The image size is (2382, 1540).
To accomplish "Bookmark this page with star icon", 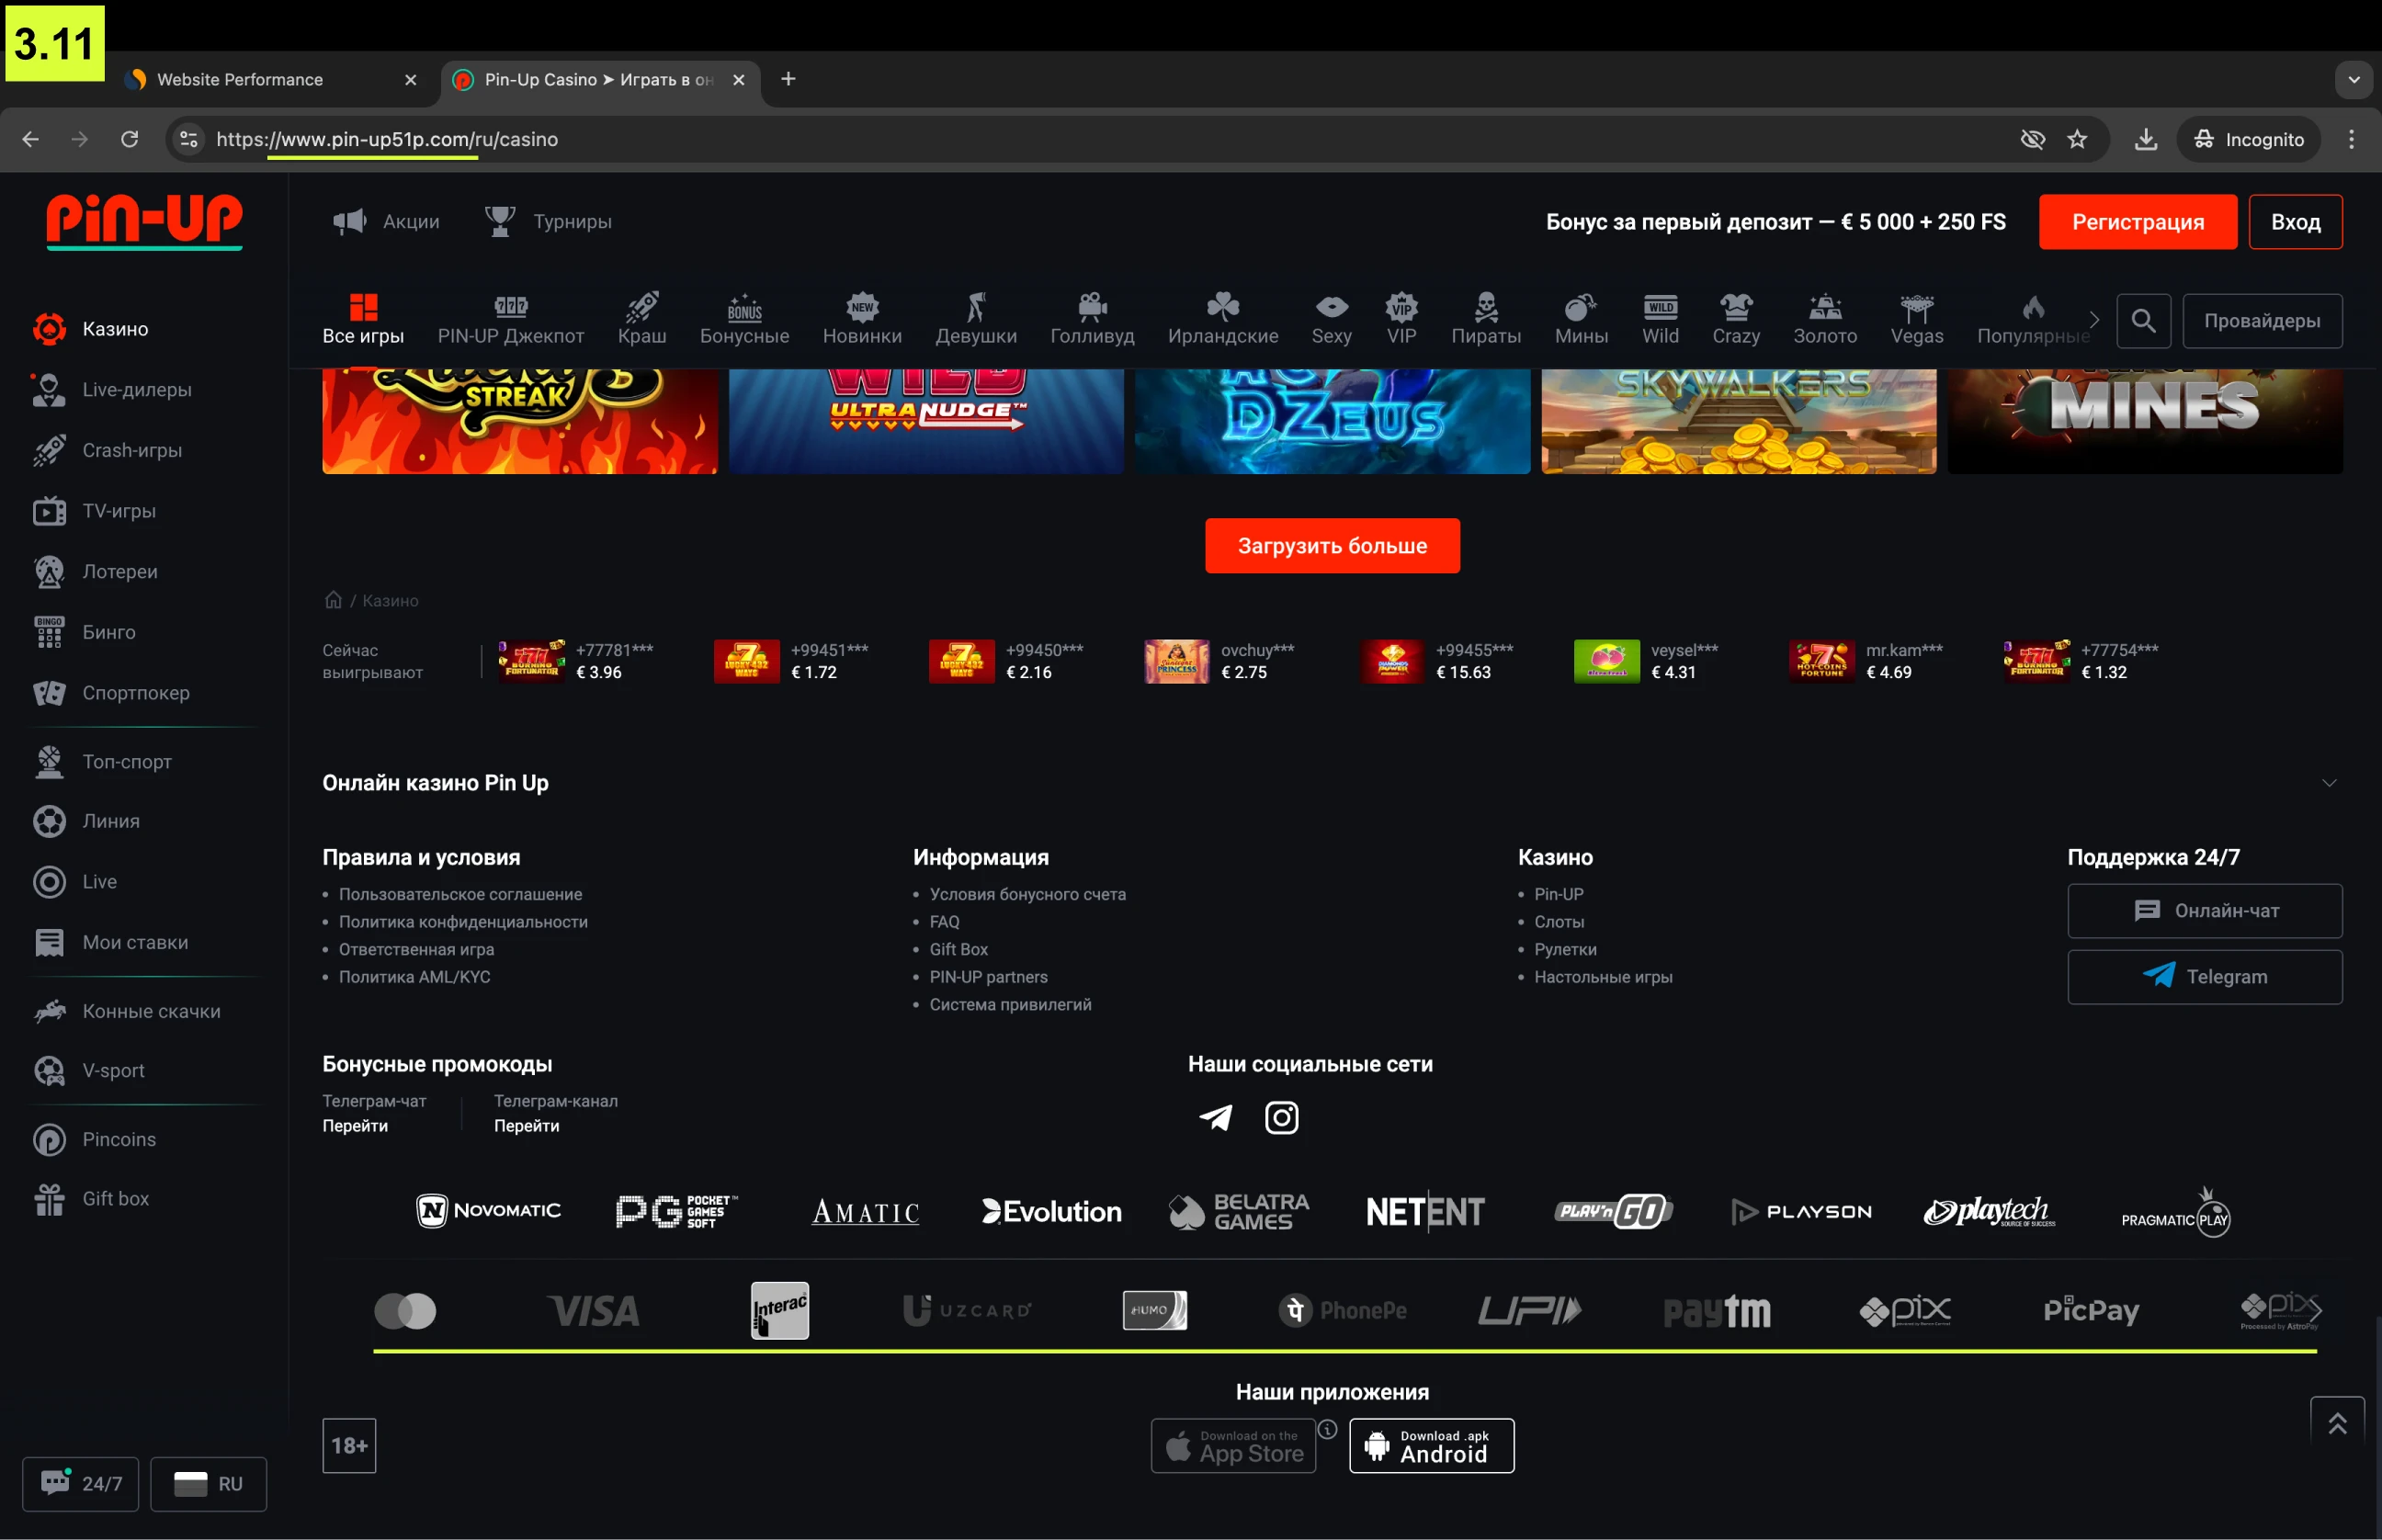I will [x=2077, y=139].
